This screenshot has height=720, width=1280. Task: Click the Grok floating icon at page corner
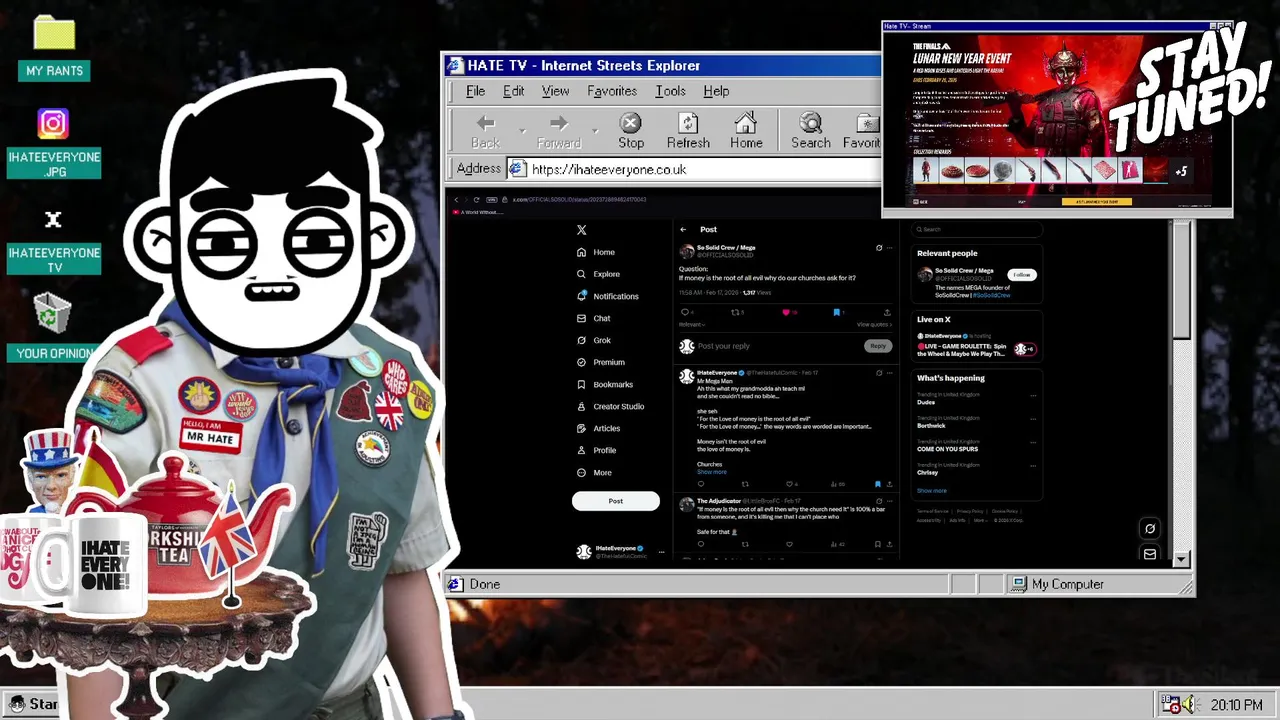point(1150,529)
